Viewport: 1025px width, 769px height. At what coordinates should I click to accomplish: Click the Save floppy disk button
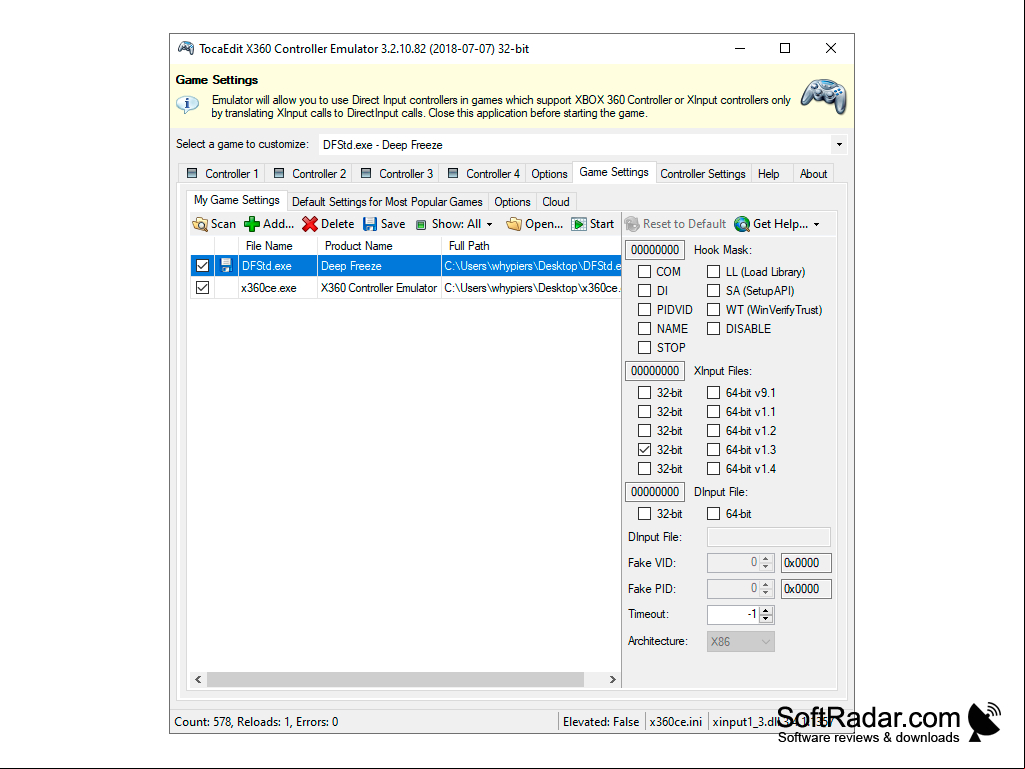(x=384, y=224)
